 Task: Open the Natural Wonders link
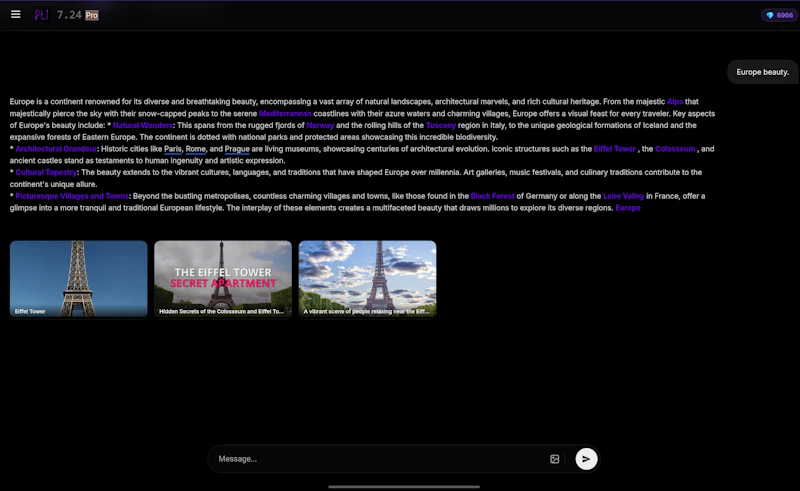click(x=143, y=125)
